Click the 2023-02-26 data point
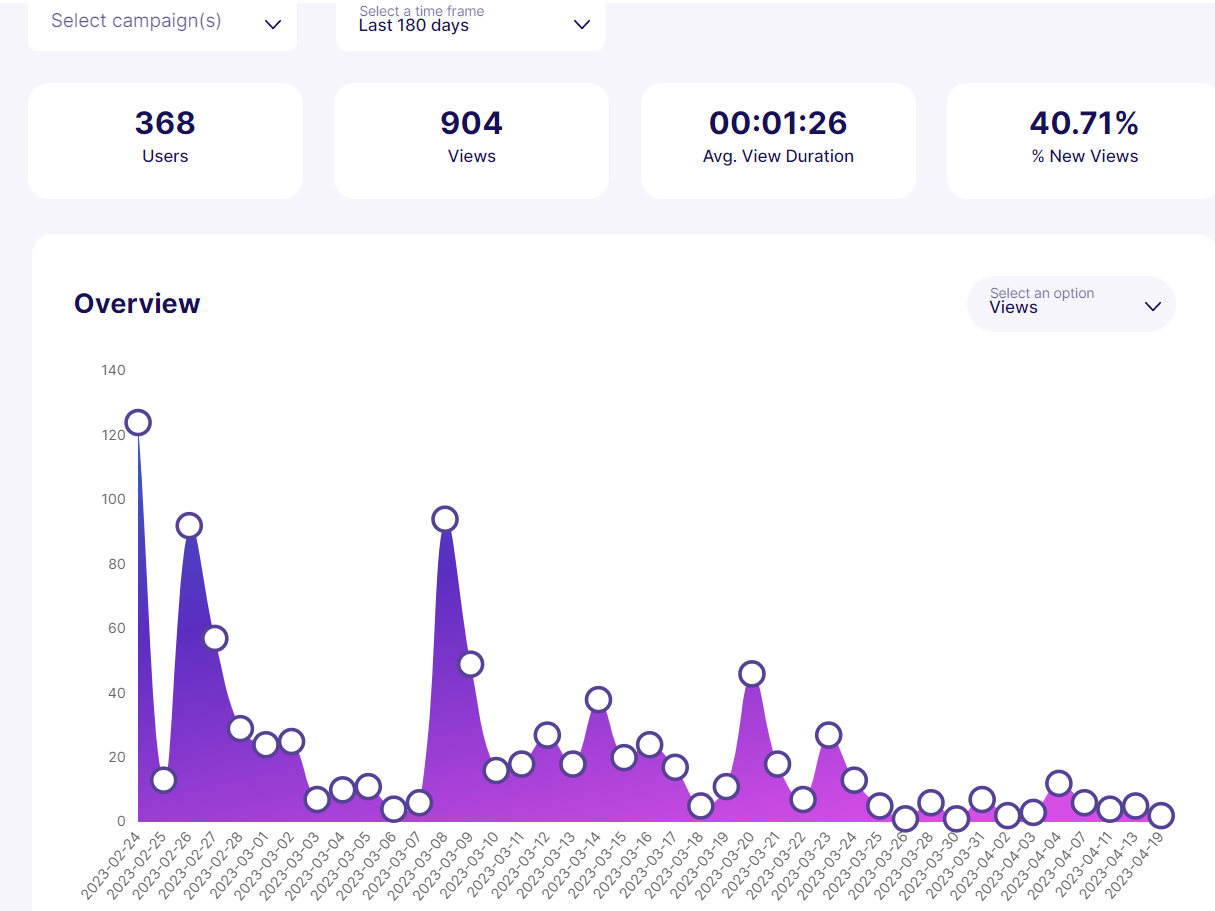Image resolution: width=1215 pixels, height=911 pixels. tap(189, 525)
